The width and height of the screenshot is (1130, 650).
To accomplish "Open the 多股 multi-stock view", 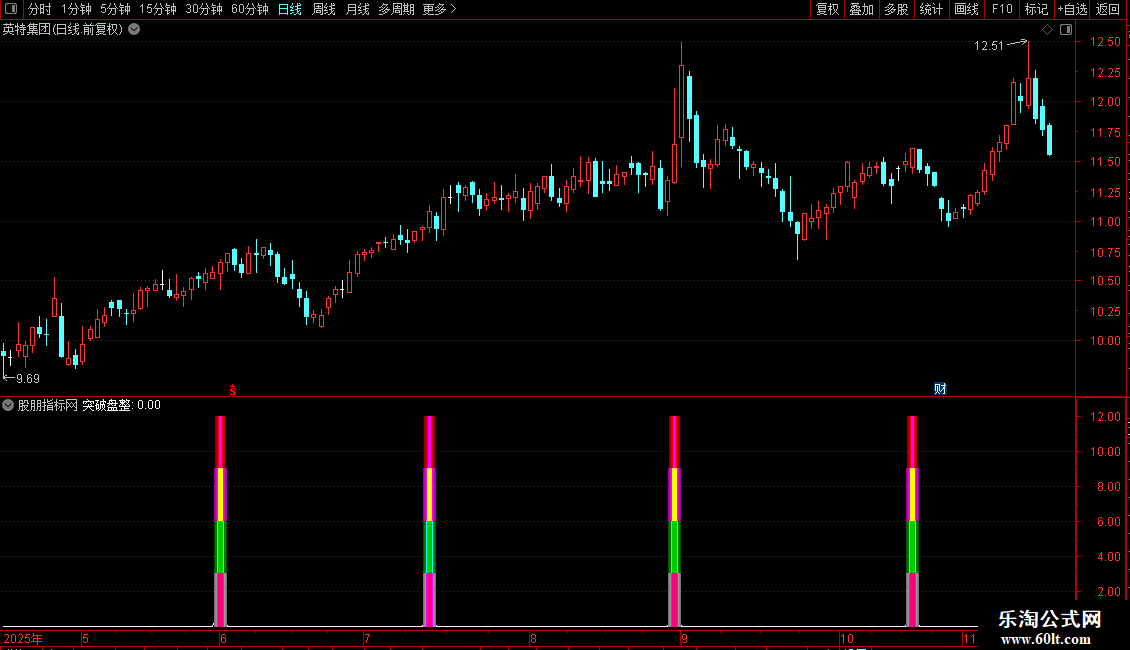I will 896,9.
